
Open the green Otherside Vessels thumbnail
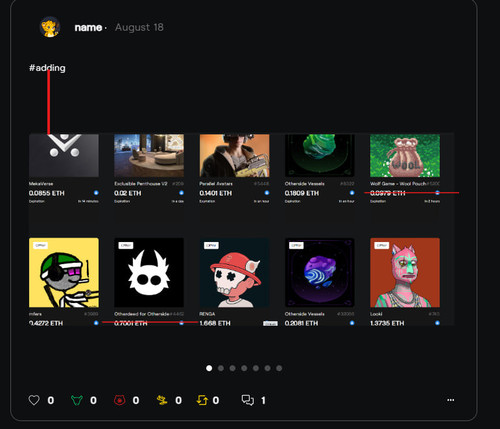[x=320, y=155]
